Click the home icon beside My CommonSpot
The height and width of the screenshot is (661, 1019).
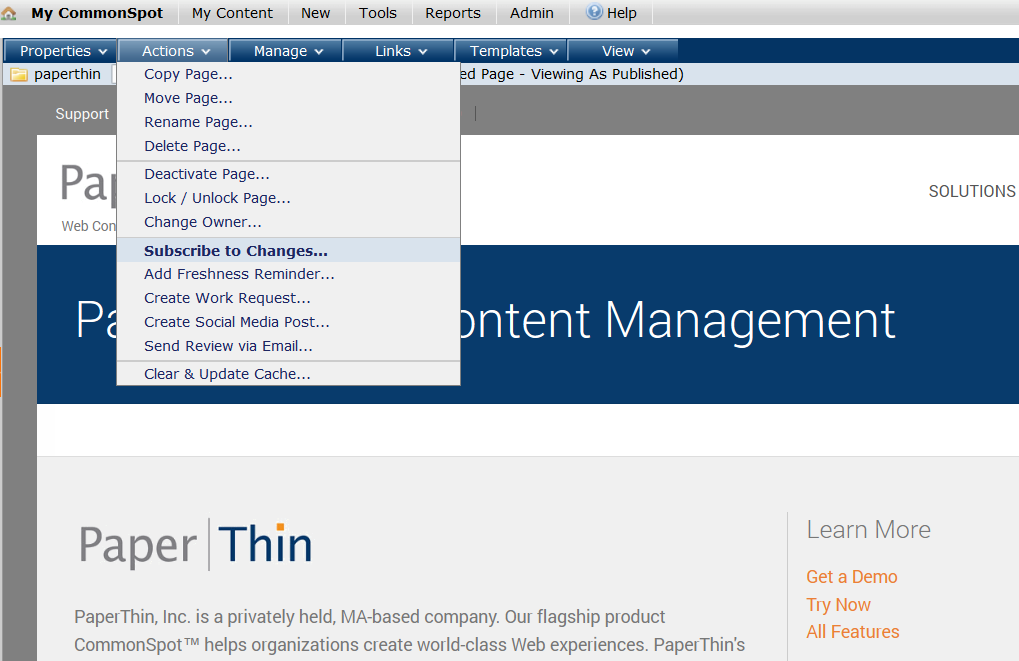tap(9, 13)
